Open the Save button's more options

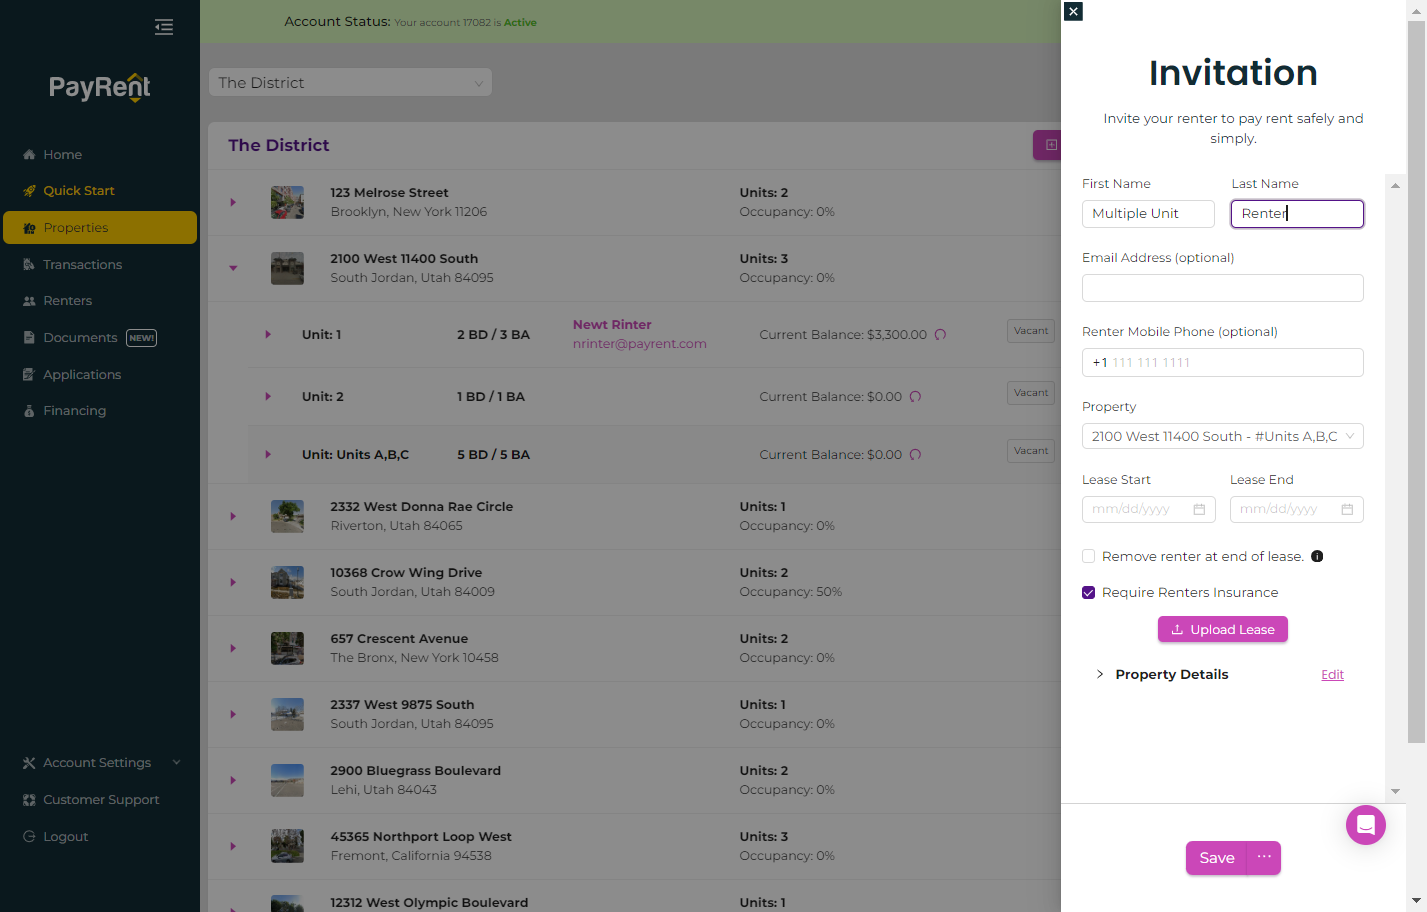point(1264,858)
